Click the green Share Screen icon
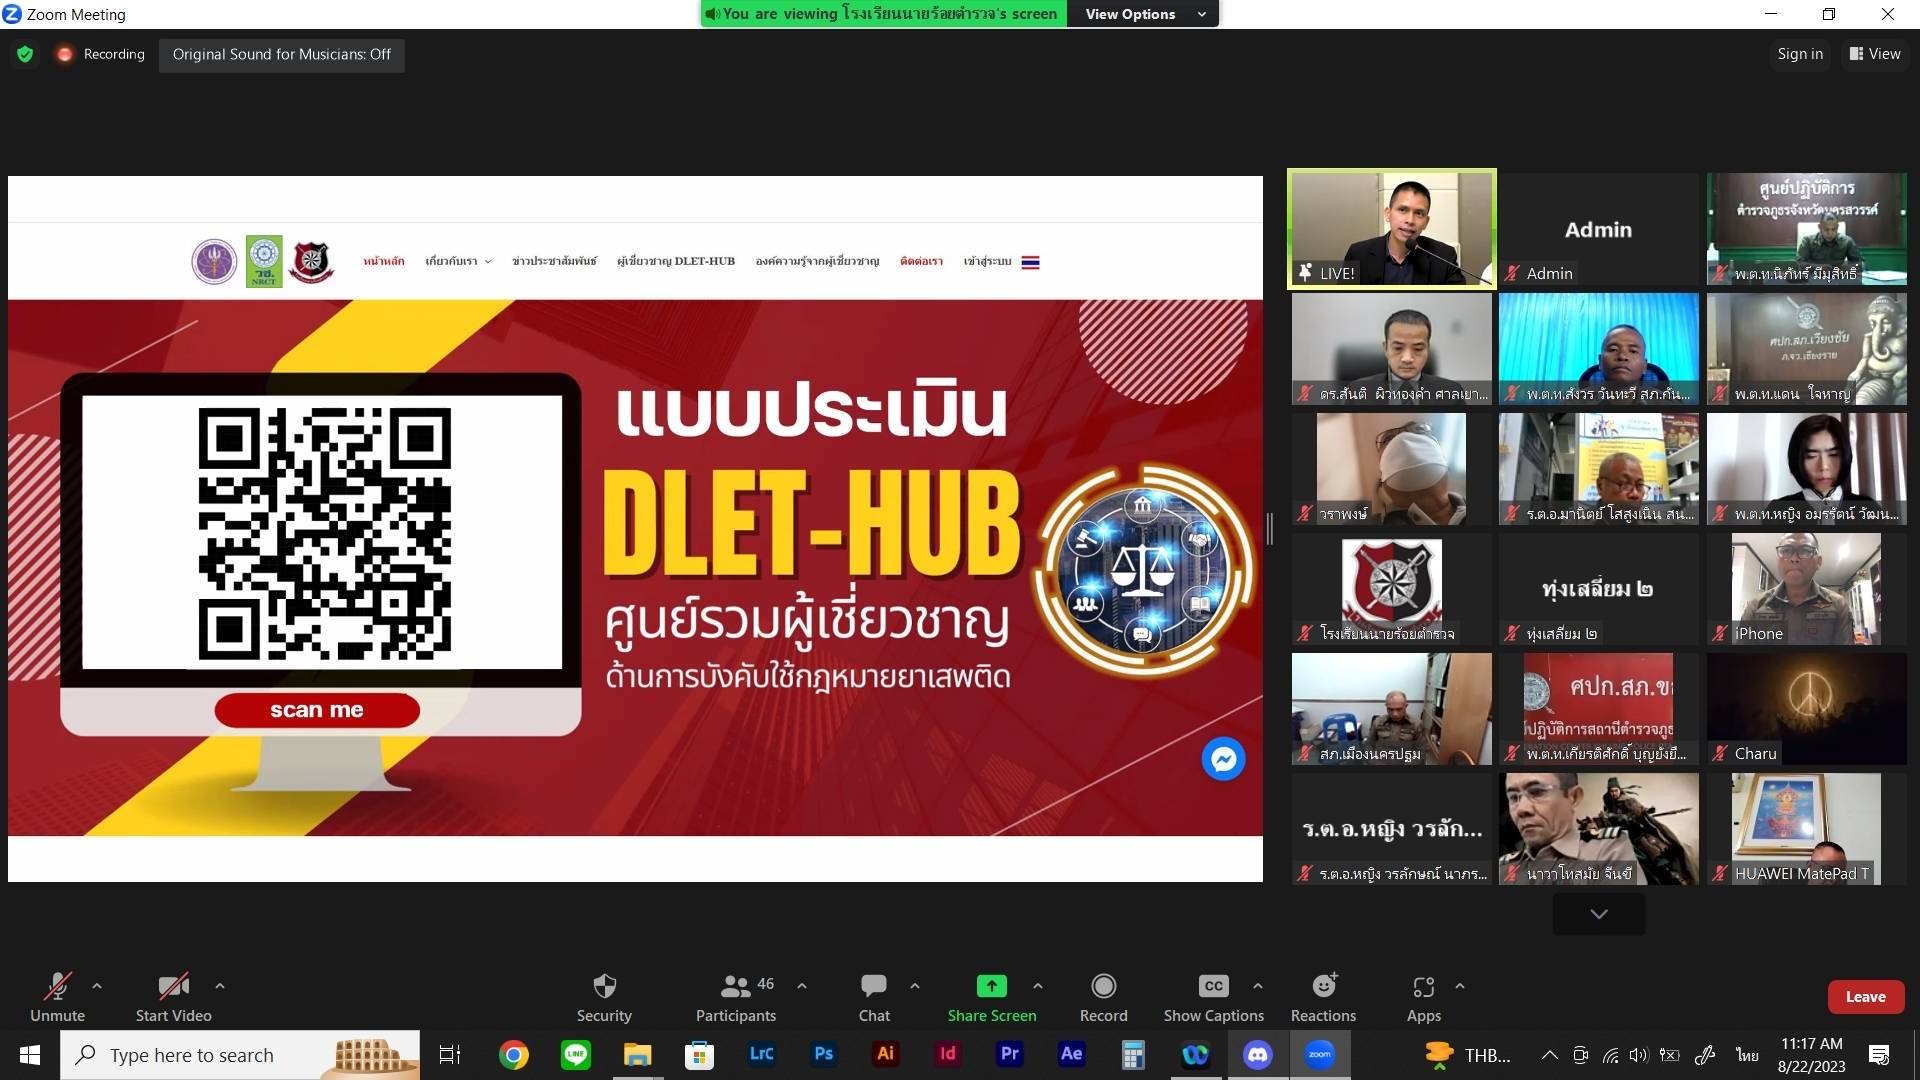The image size is (1920, 1080). click(x=991, y=987)
